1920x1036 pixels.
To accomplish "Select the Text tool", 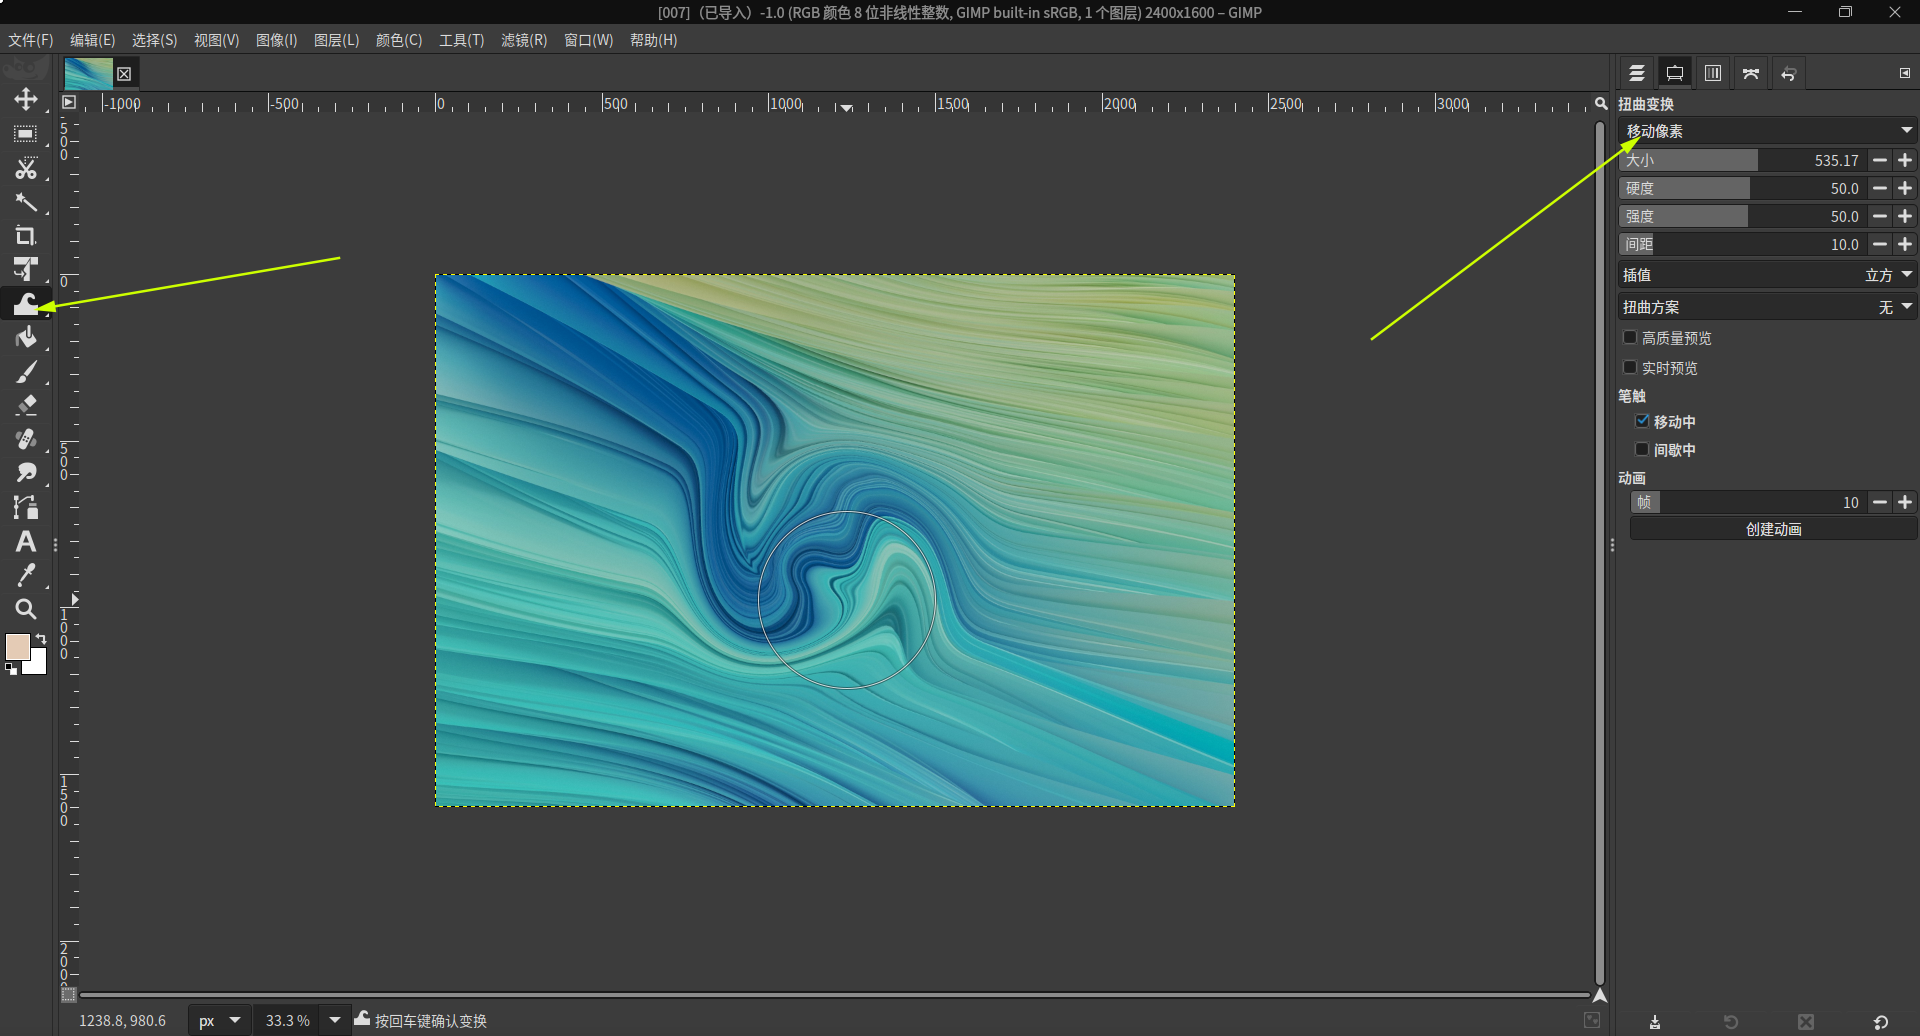I will pyautogui.click(x=26, y=541).
